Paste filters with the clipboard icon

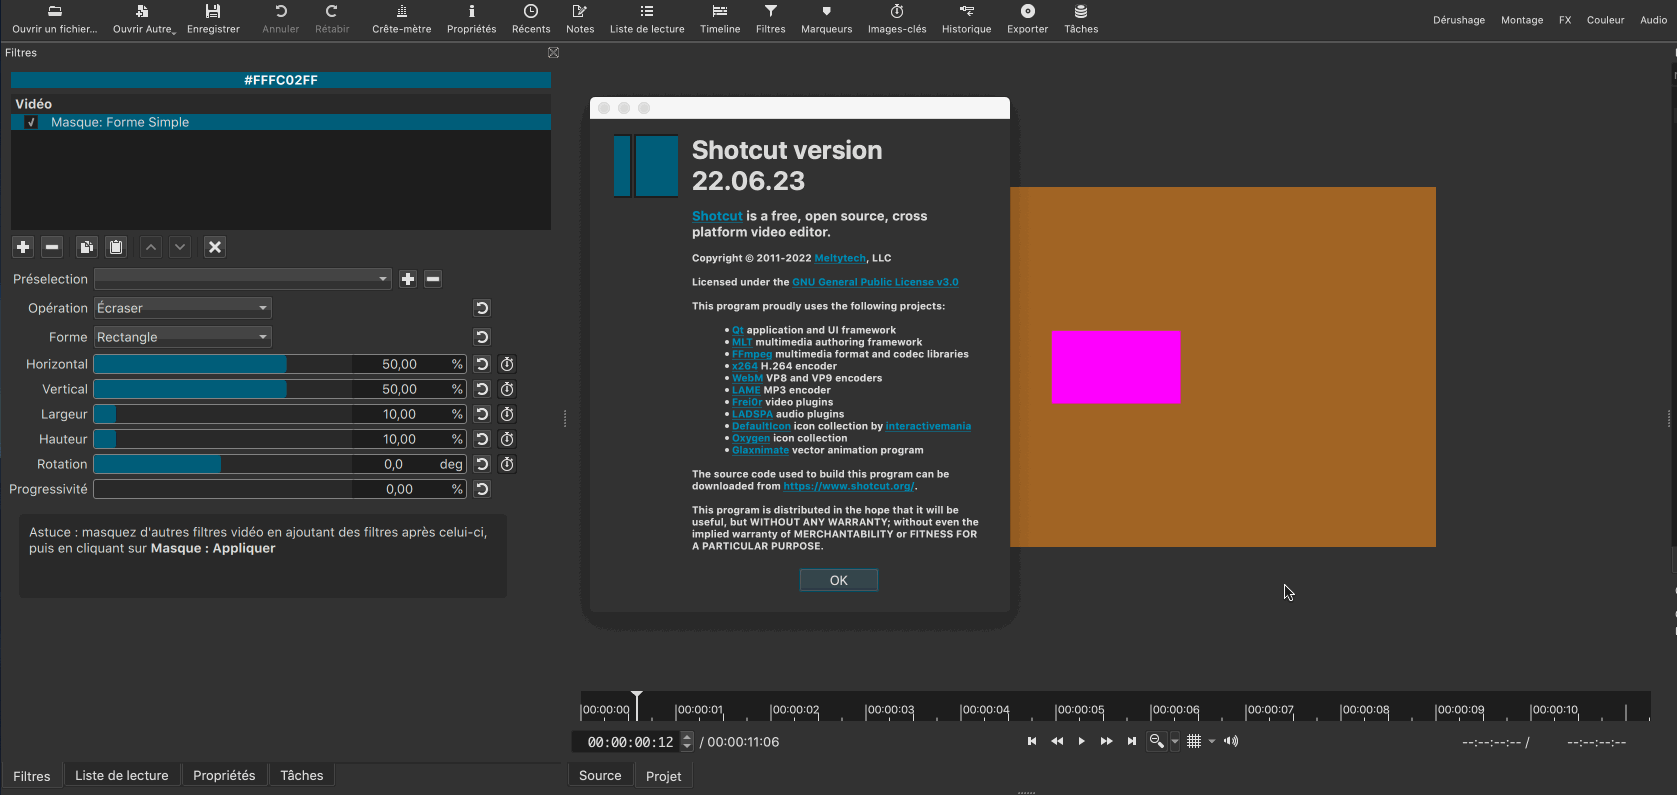[x=116, y=247]
